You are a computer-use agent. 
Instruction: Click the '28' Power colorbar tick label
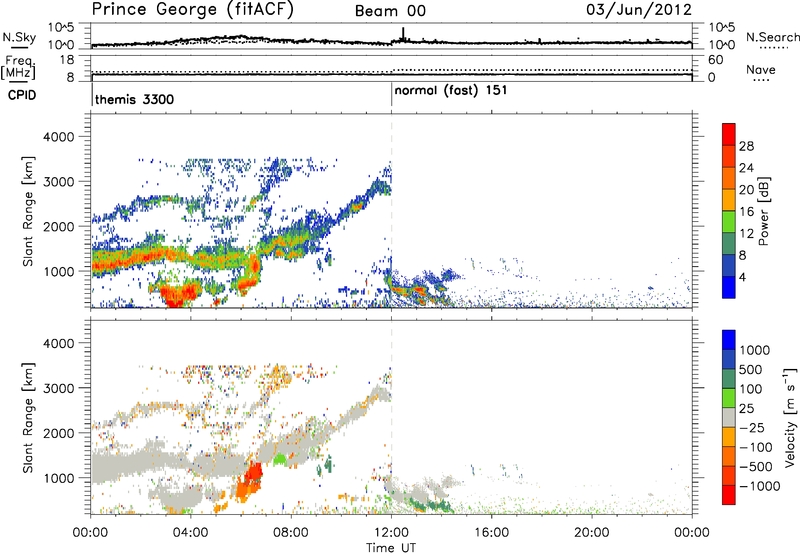click(x=746, y=146)
